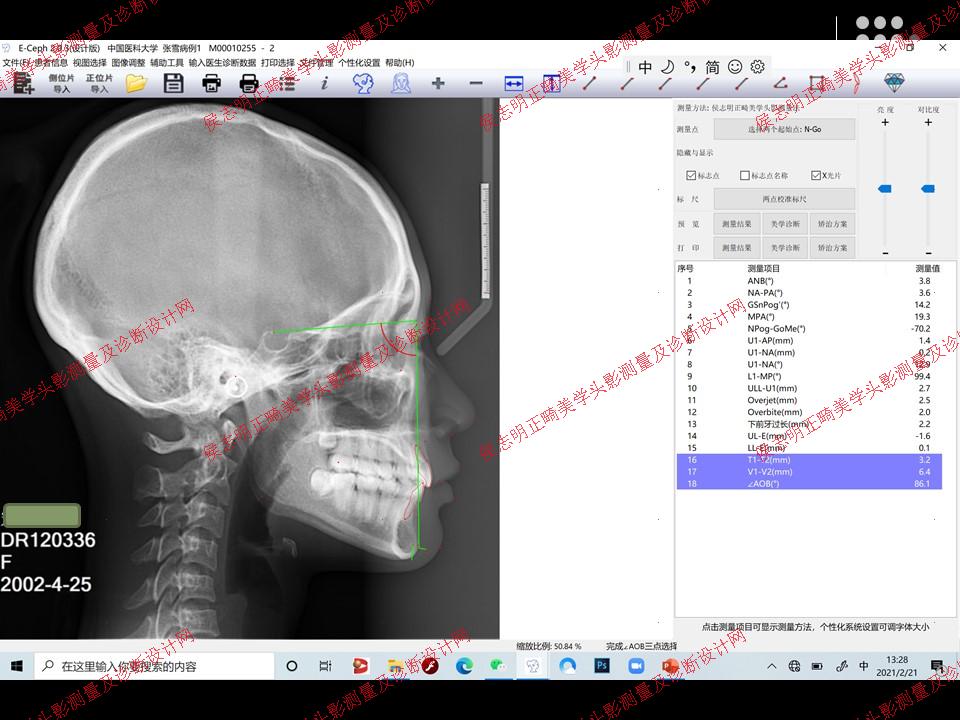Click the floppy disk save icon
Viewport: 960px width, 720px height.
click(x=173, y=83)
